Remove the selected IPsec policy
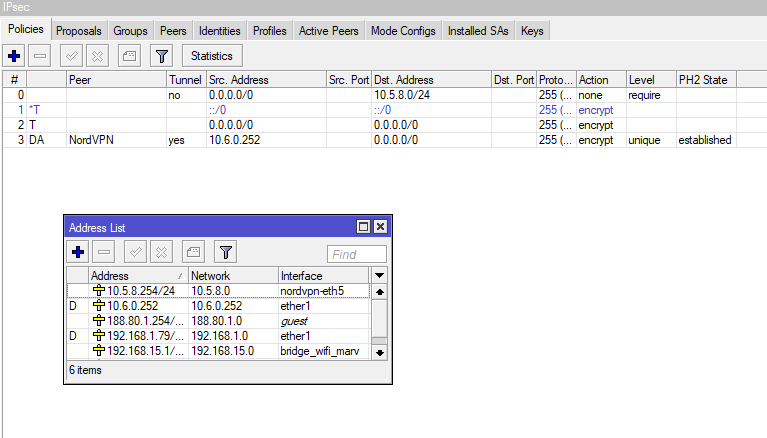 pos(40,56)
